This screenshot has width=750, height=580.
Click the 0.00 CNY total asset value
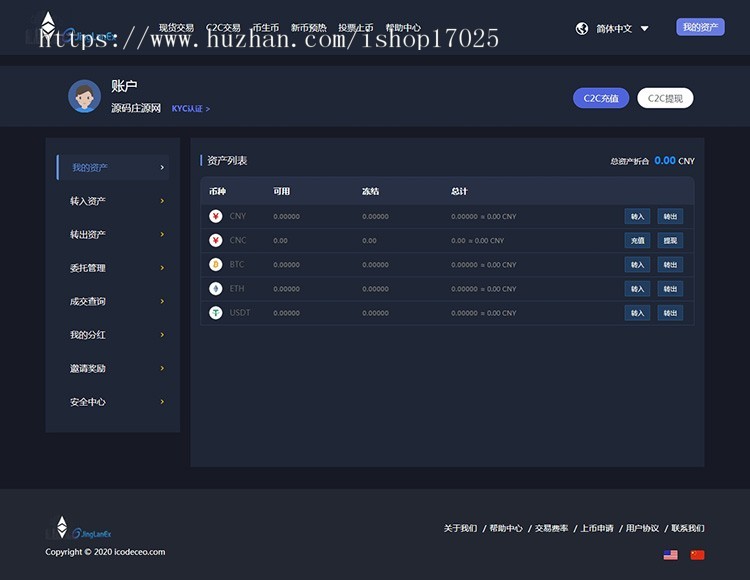tap(674, 161)
